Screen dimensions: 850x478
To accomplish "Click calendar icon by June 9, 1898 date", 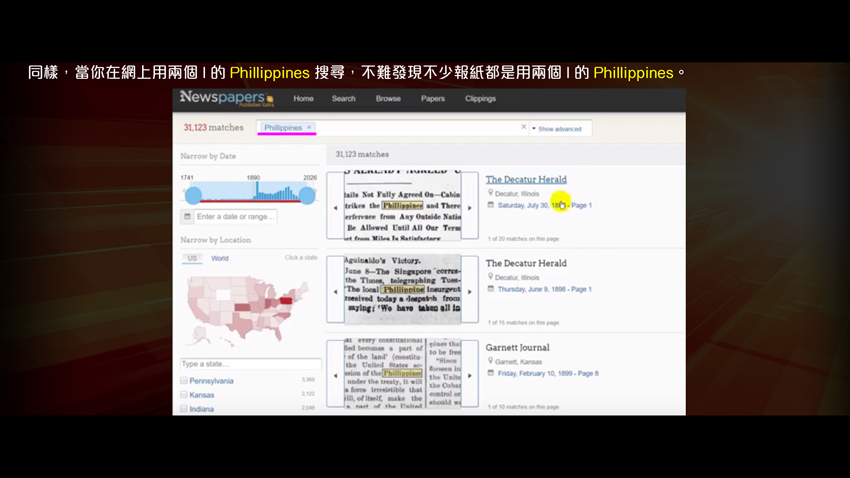I will point(491,289).
